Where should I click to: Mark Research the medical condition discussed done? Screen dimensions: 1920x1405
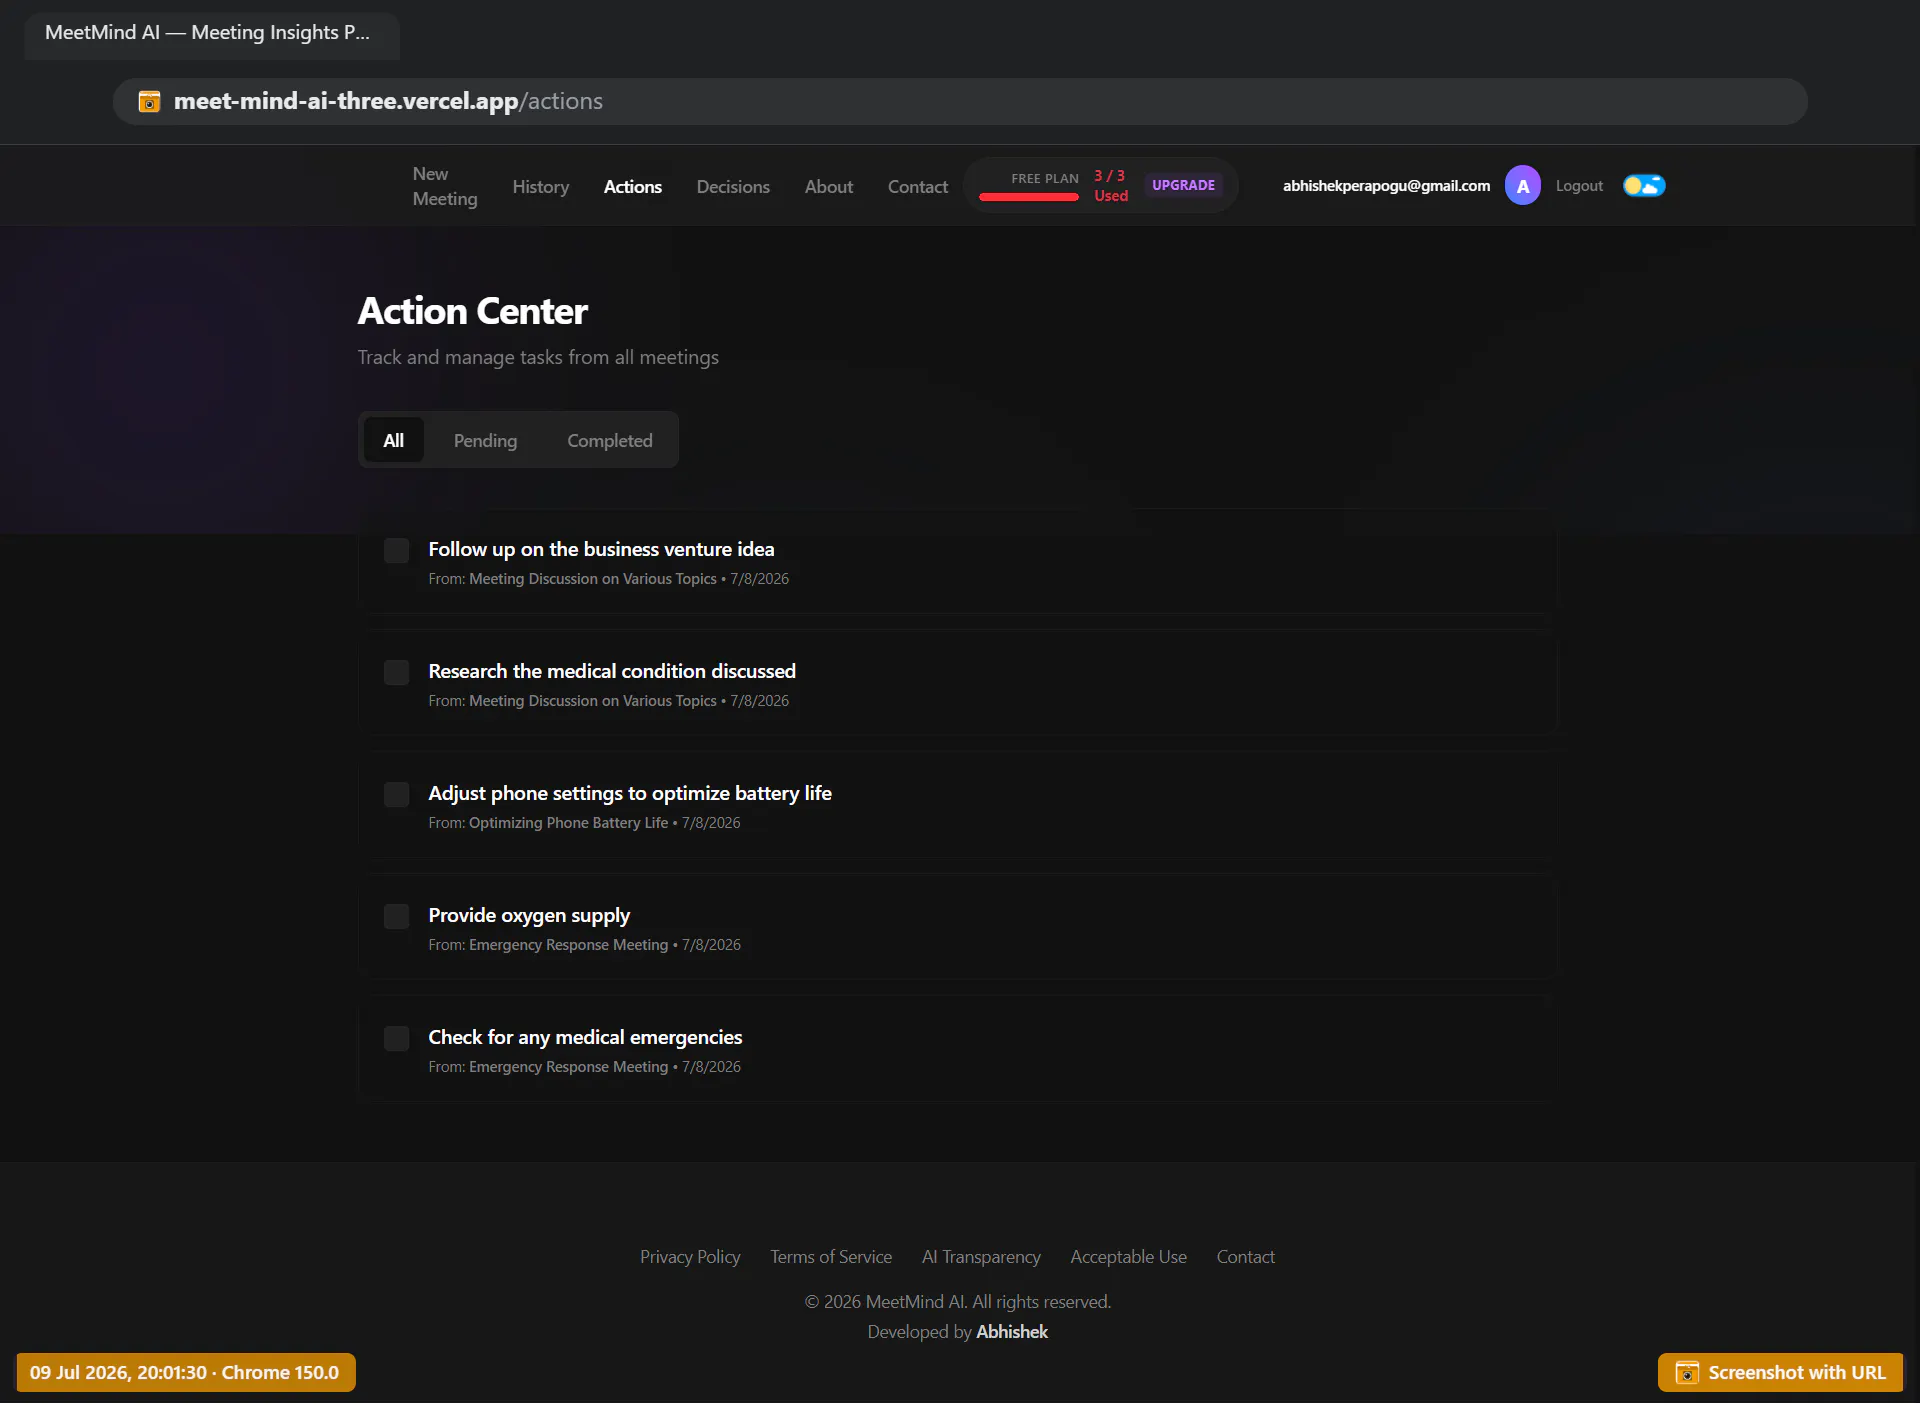pos(396,672)
